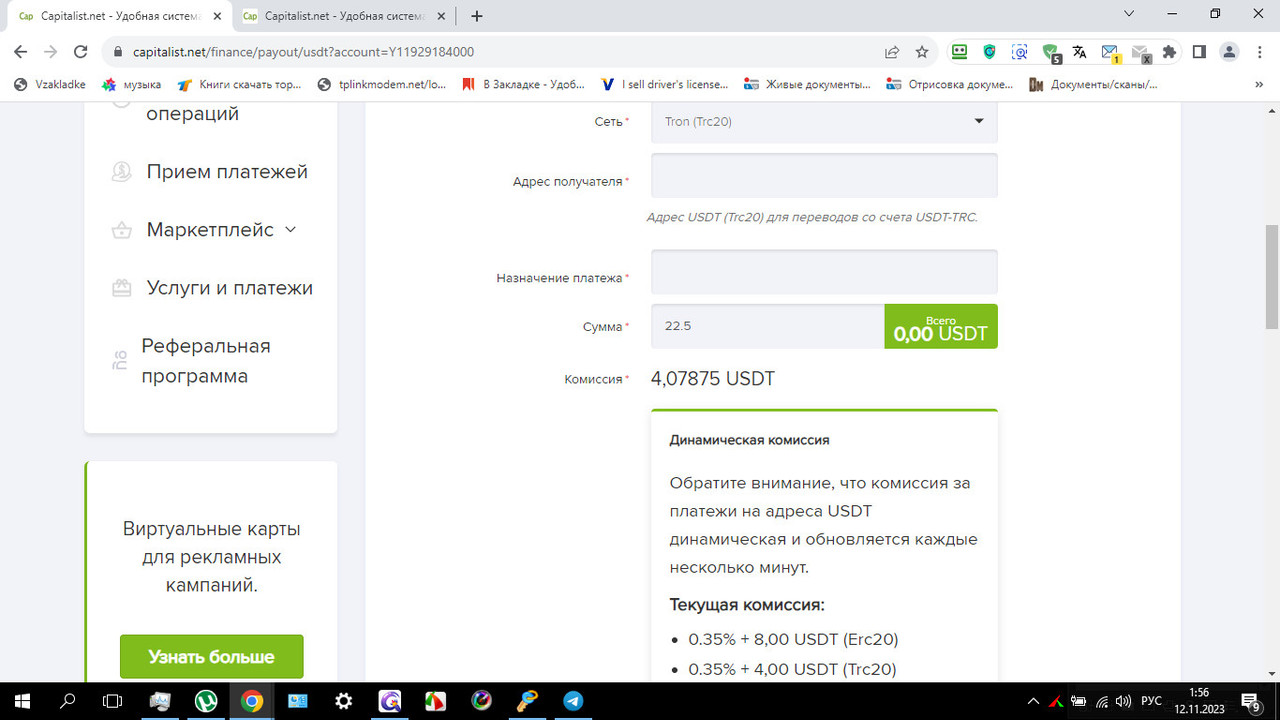Screen dimensions: 1280x720
Task: Open the Google Translate extension icon
Action: [1079, 52]
